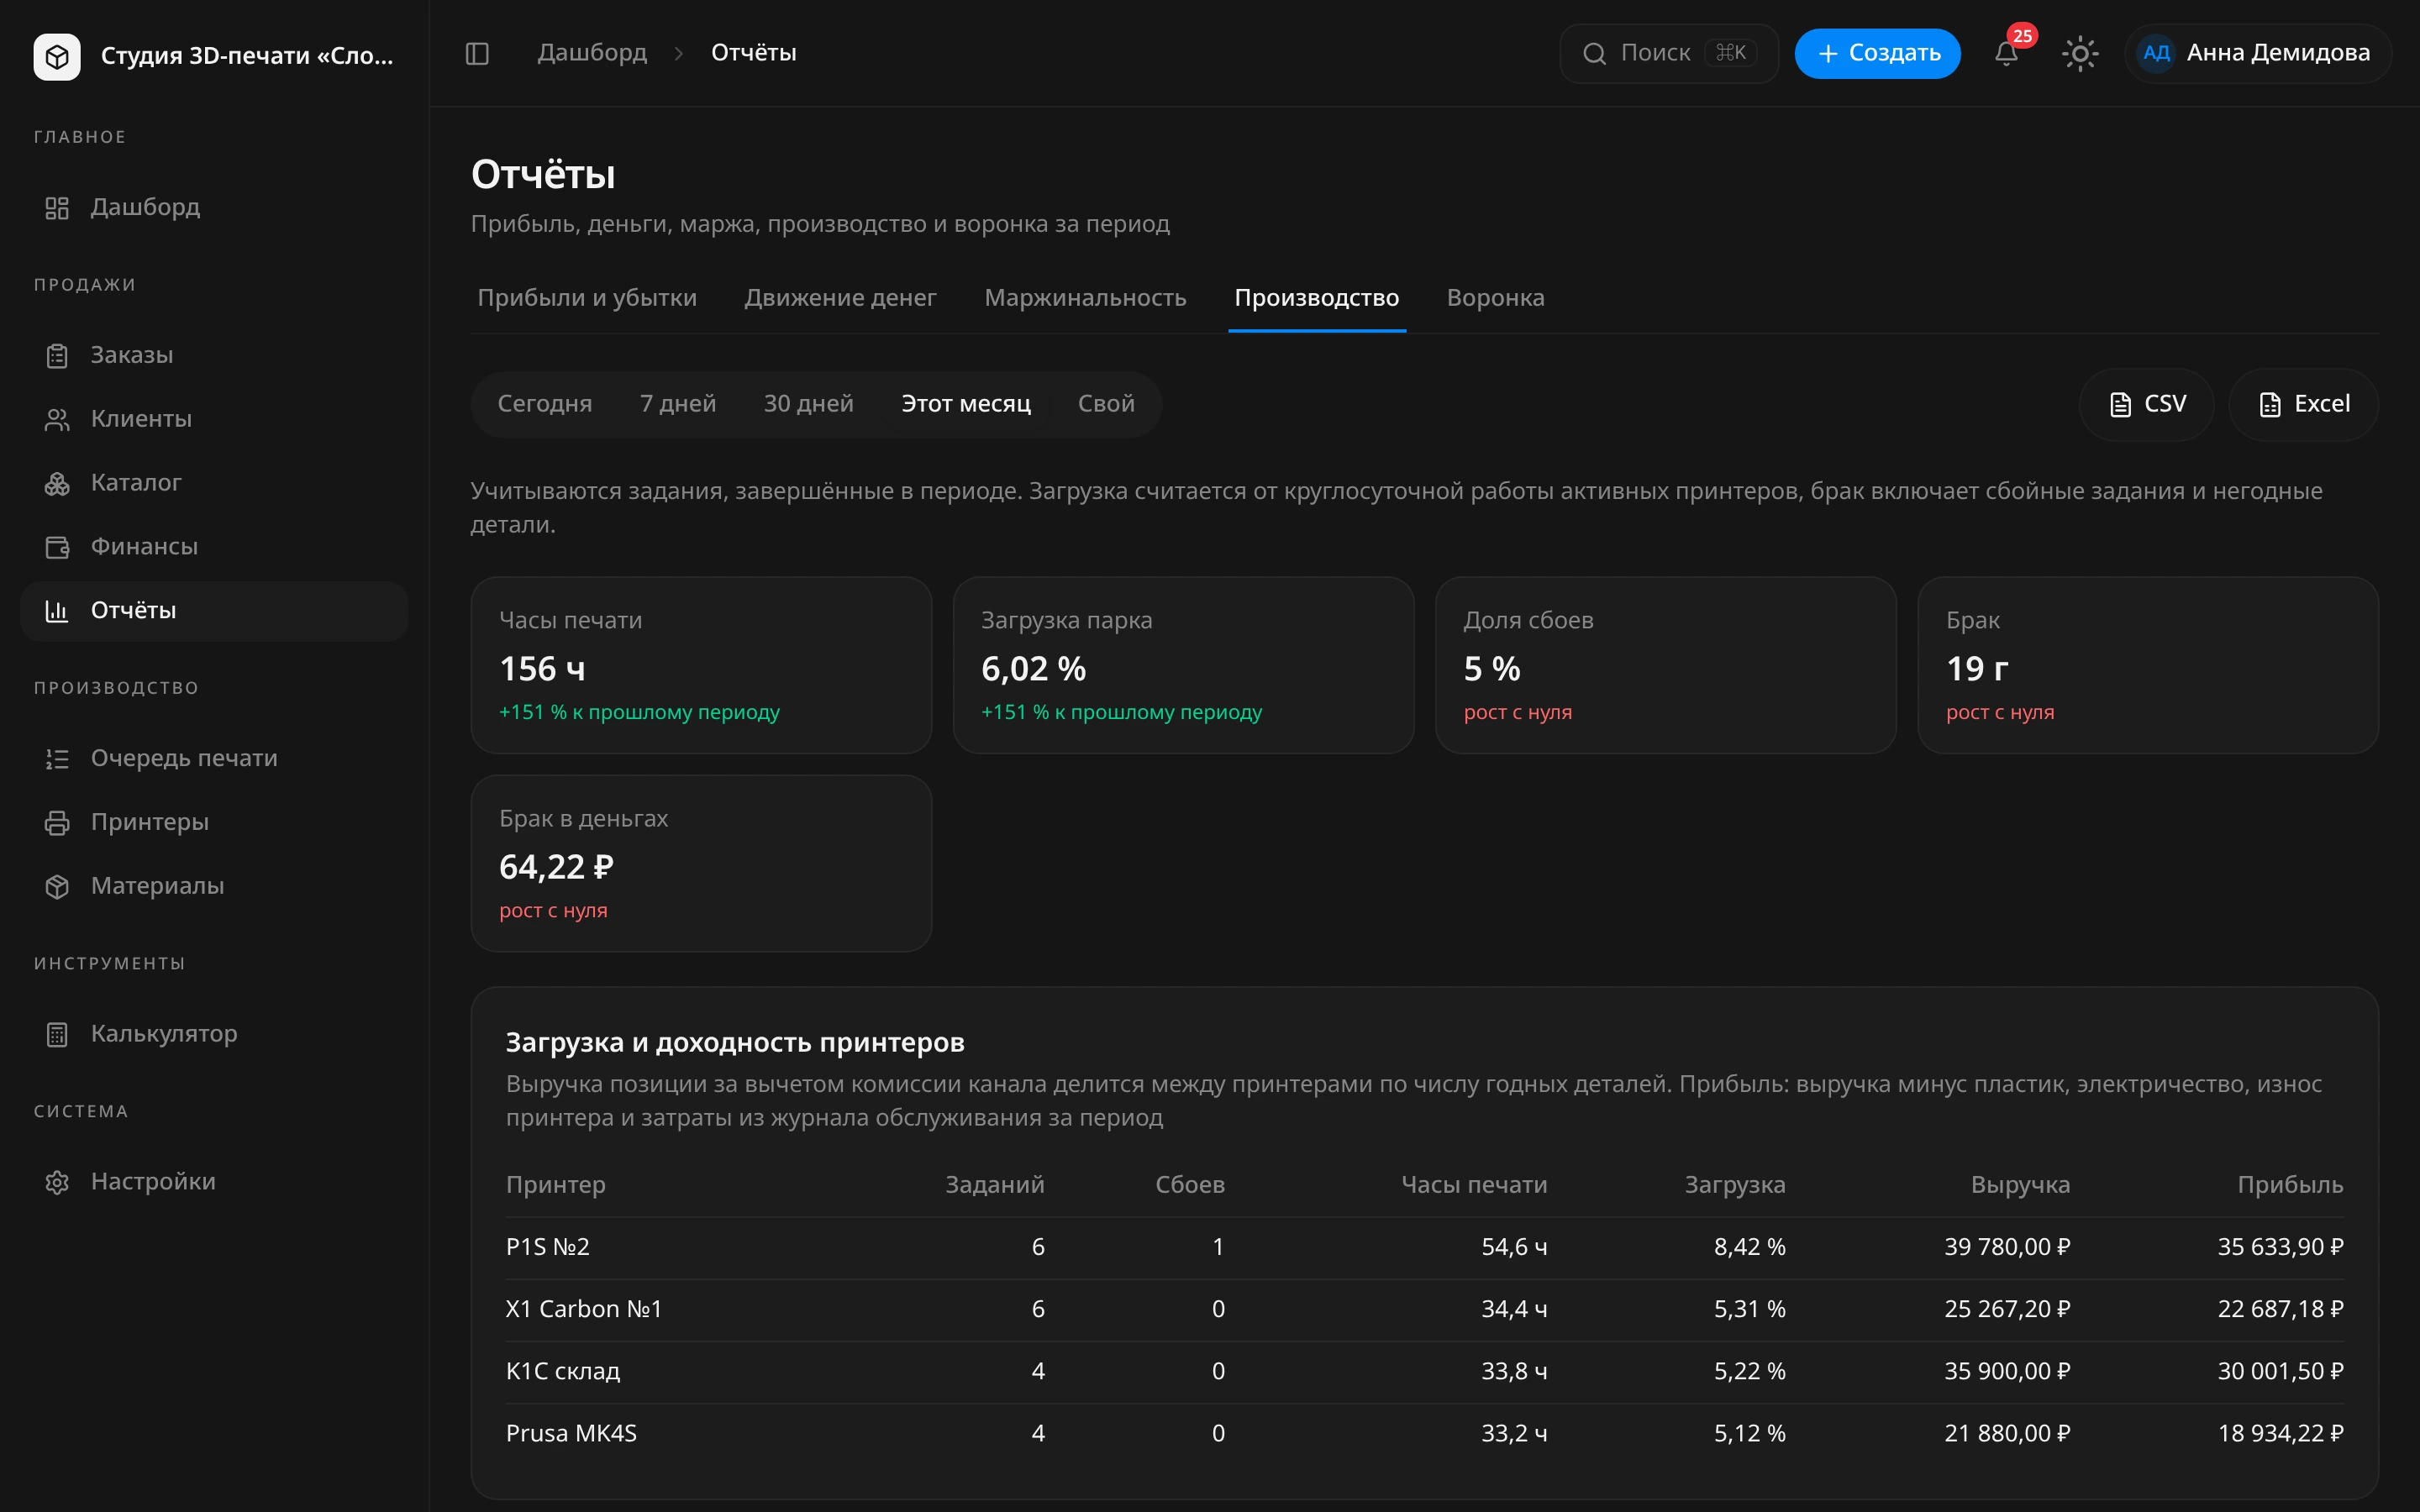Set period to 30 дней

(808, 404)
